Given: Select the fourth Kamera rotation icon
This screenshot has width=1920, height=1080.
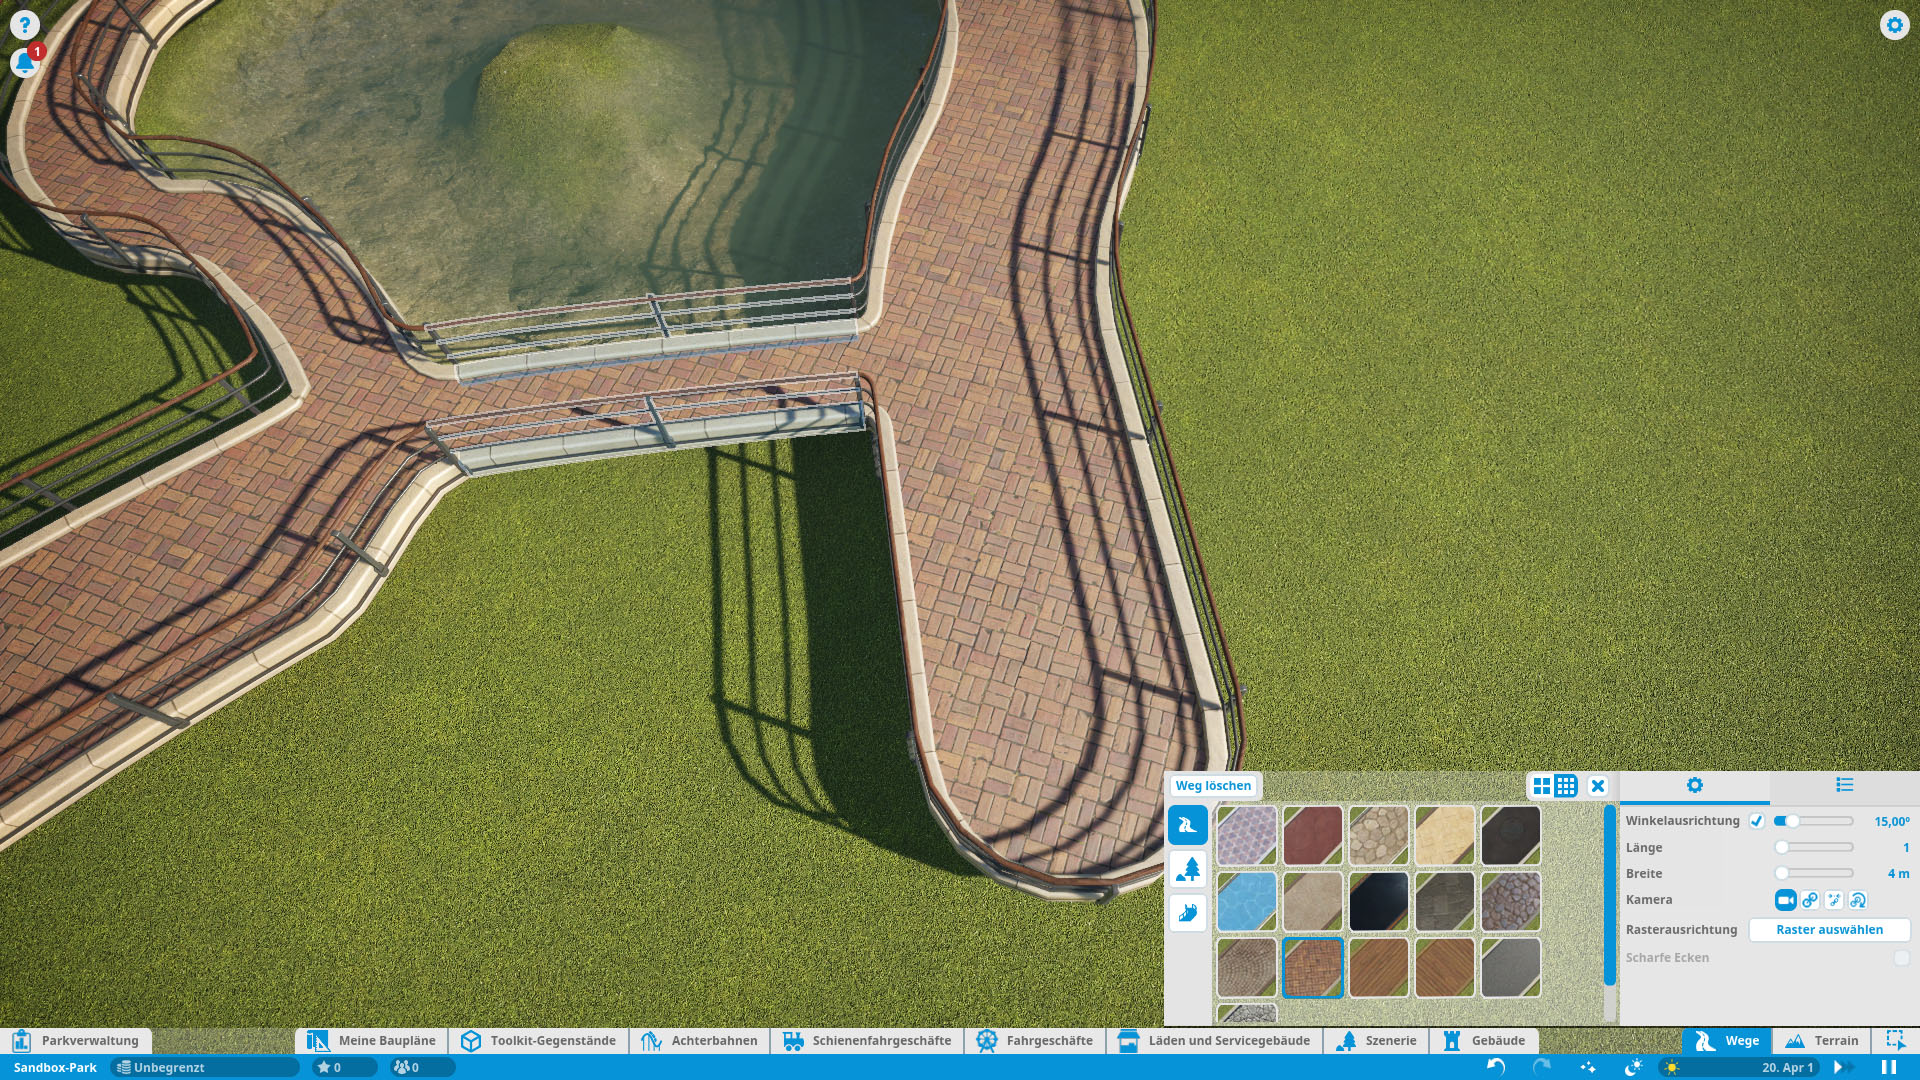Looking at the screenshot, I should coord(1858,900).
